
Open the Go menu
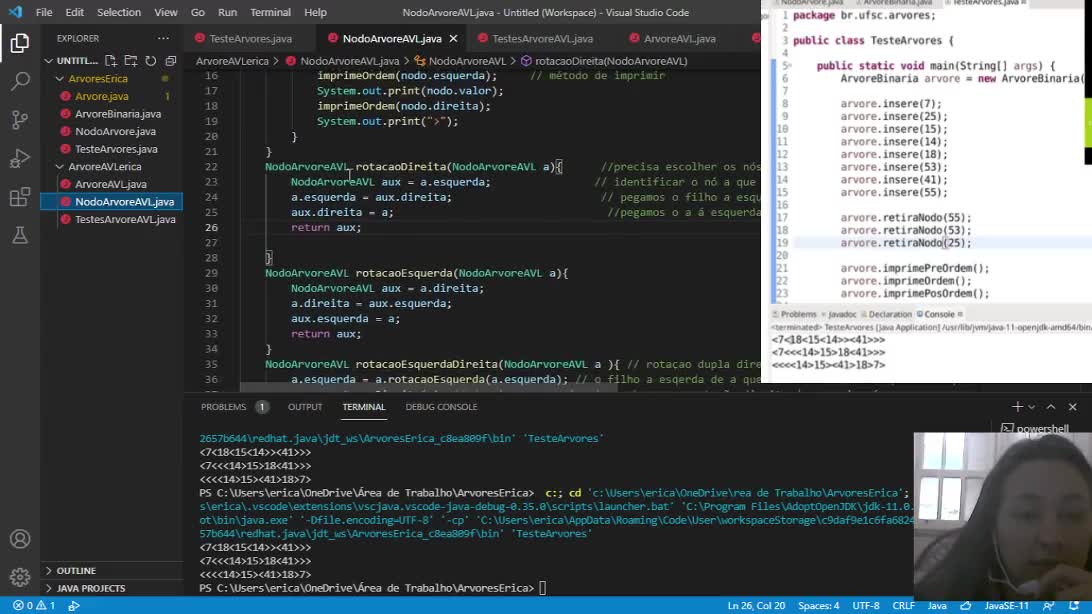(x=198, y=13)
